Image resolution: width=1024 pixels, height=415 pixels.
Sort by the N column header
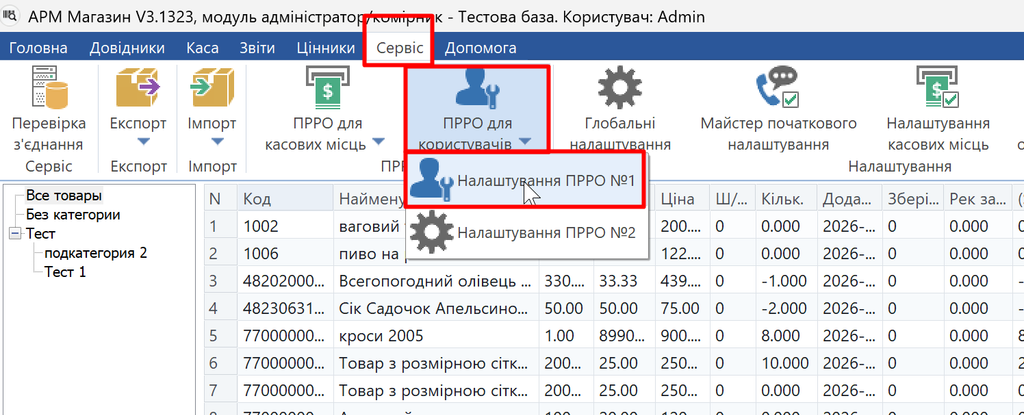pos(221,199)
